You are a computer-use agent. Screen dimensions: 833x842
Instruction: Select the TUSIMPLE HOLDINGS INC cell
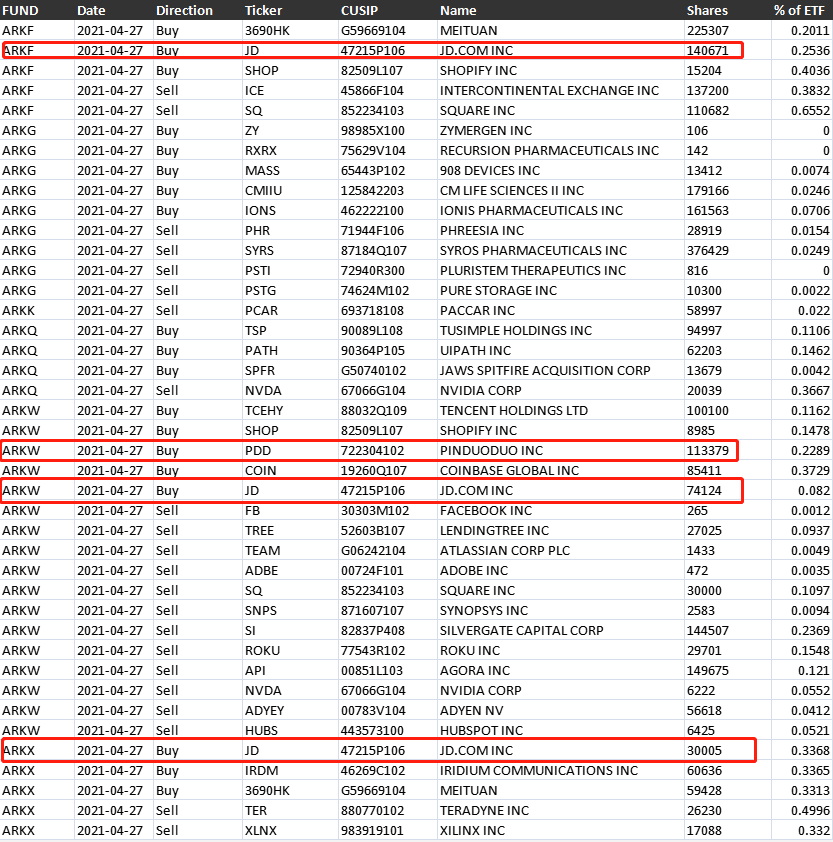pyautogui.click(x=516, y=331)
